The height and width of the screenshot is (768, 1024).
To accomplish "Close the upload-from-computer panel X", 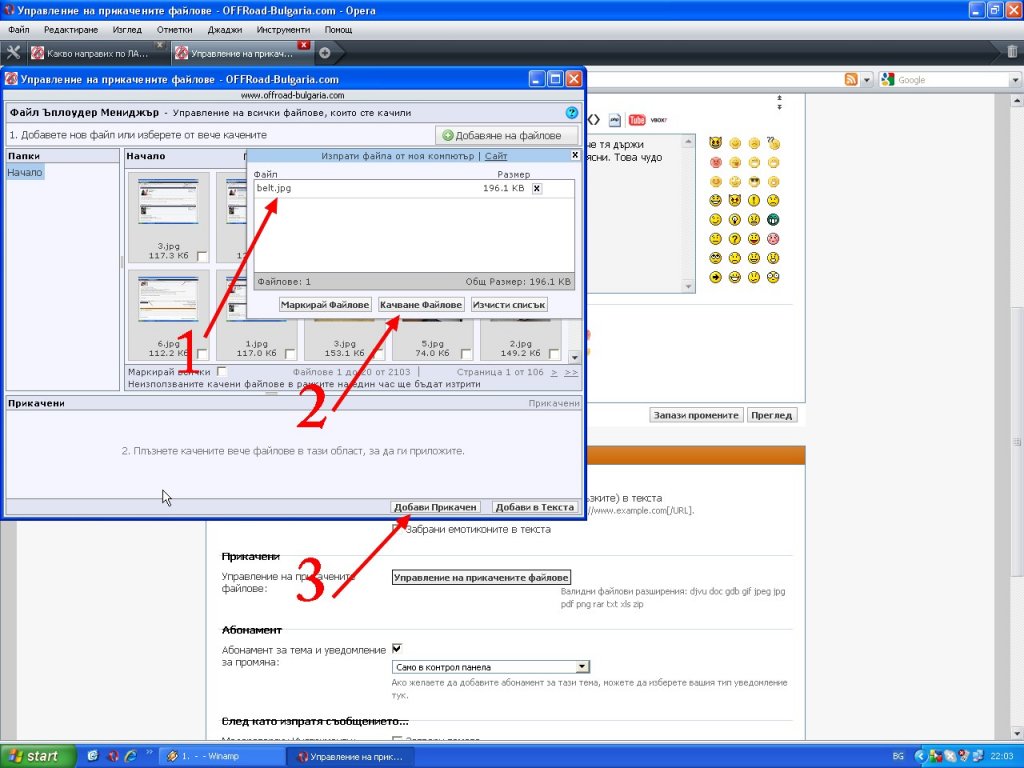I will coord(575,155).
